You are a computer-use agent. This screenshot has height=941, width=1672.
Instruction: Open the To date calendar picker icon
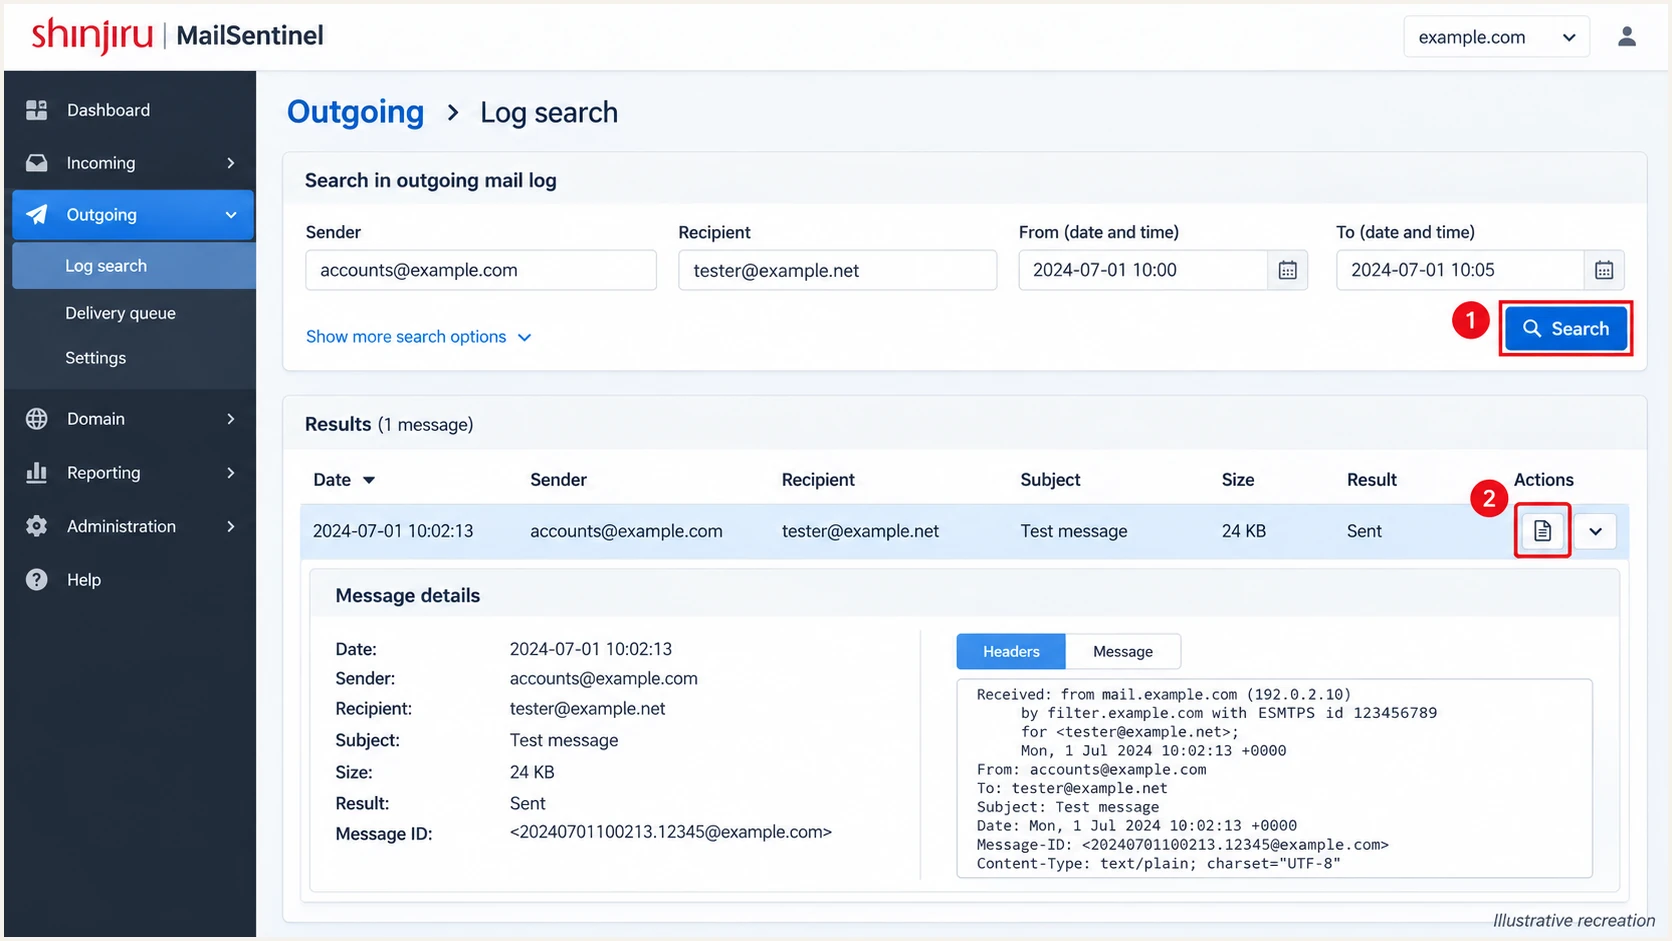pos(1604,270)
